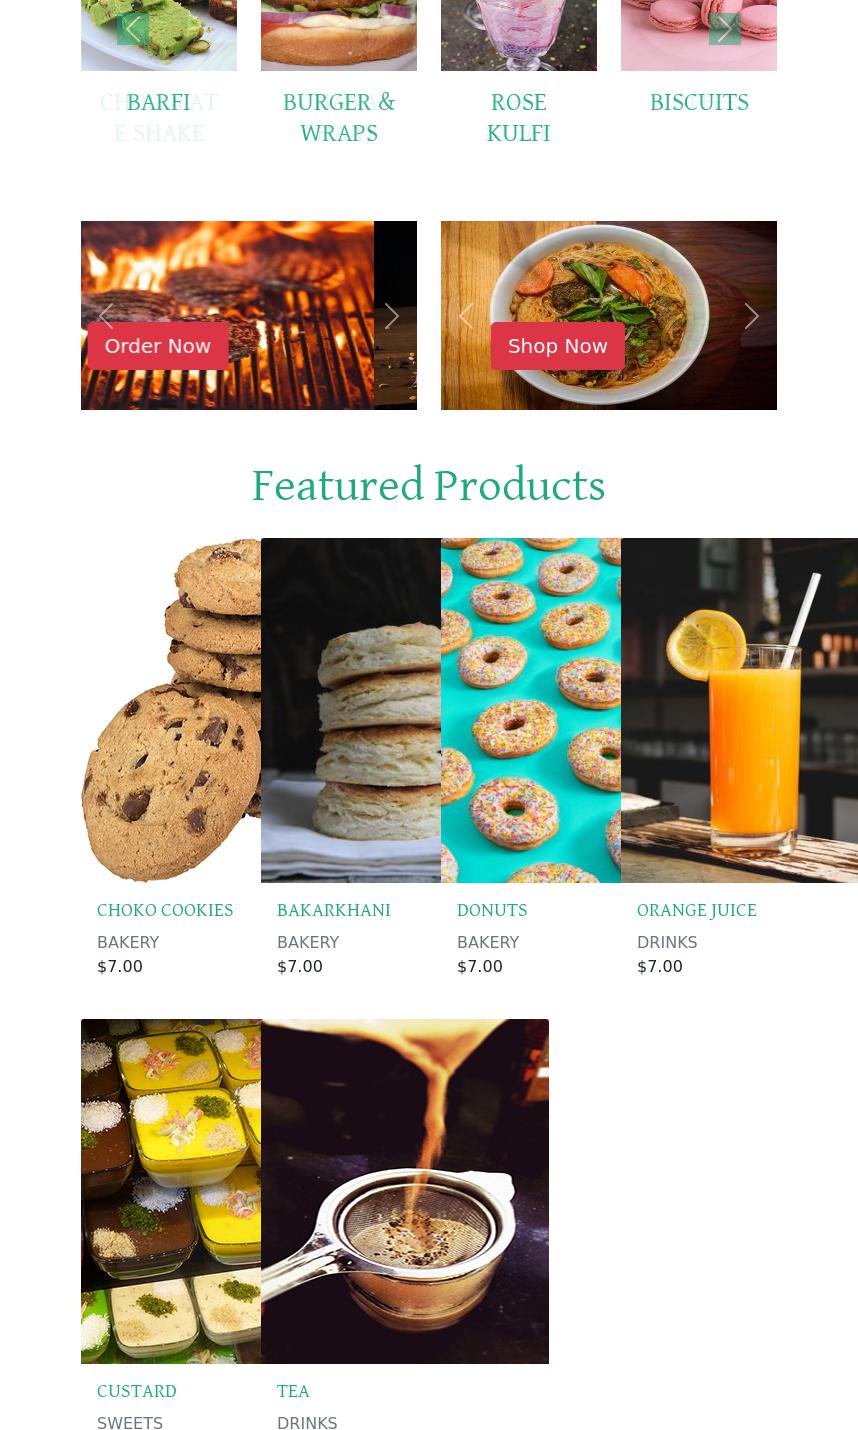The width and height of the screenshot is (858, 1430).
Task: Open the Bakarkhani product title
Action: pos(334,910)
